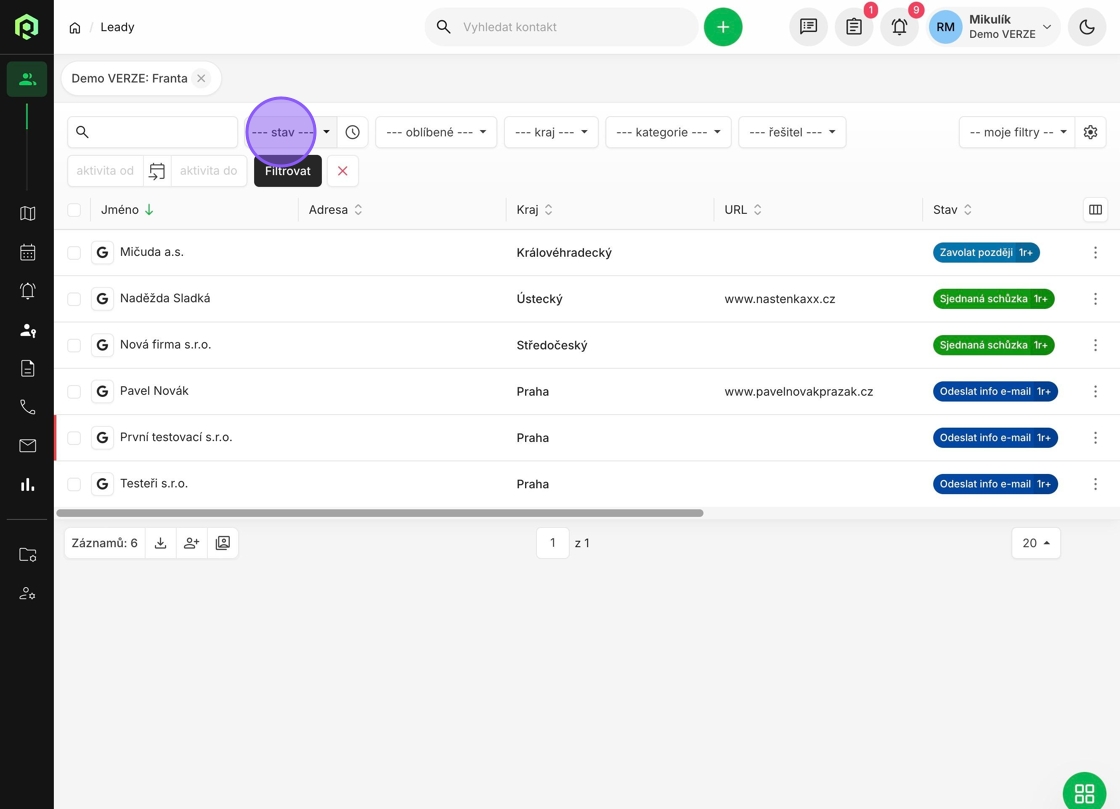Open the kraj filter dropdown
Screen dimensions: 1120x809
point(551,132)
